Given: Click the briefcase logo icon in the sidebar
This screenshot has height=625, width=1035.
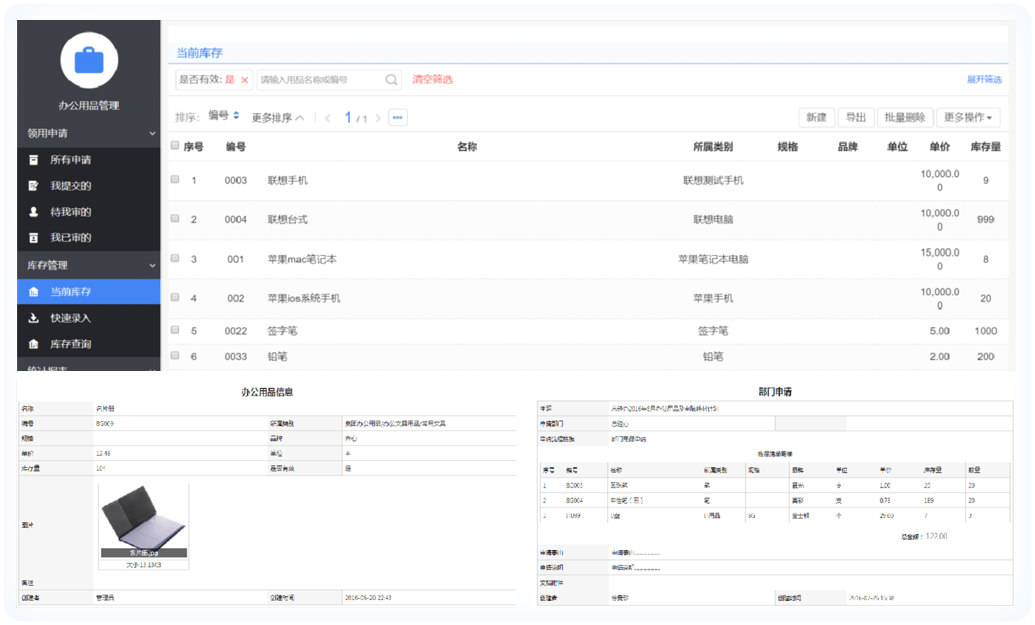Looking at the screenshot, I should [89, 60].
